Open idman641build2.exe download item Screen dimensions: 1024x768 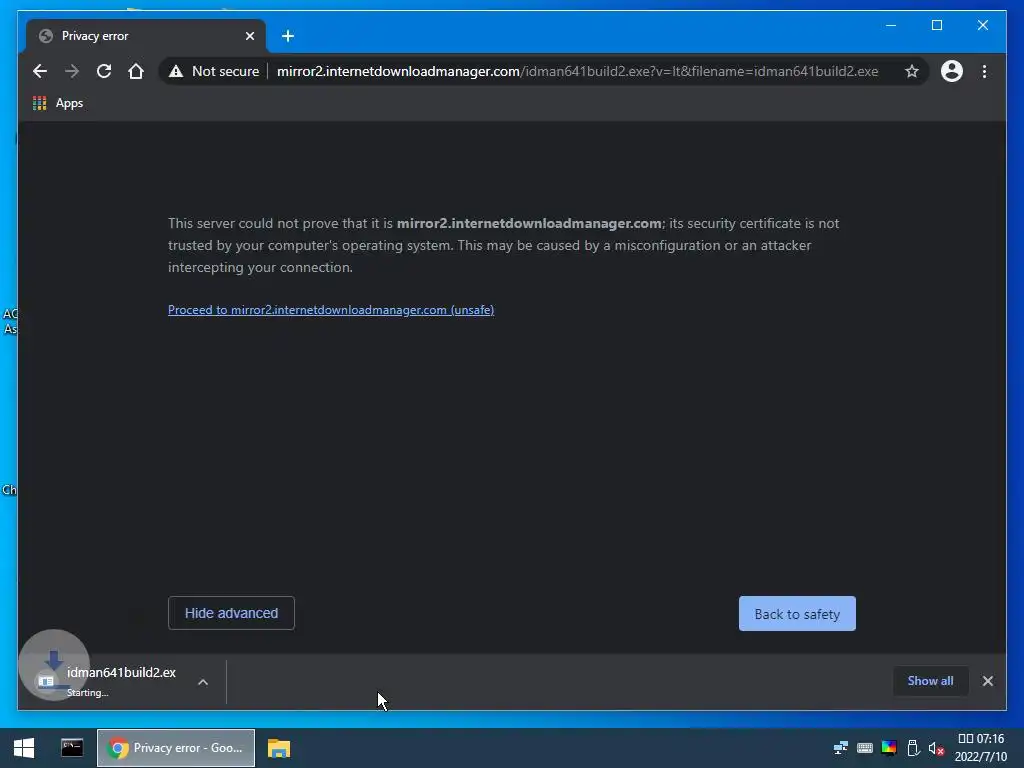(x=108, y=681)
